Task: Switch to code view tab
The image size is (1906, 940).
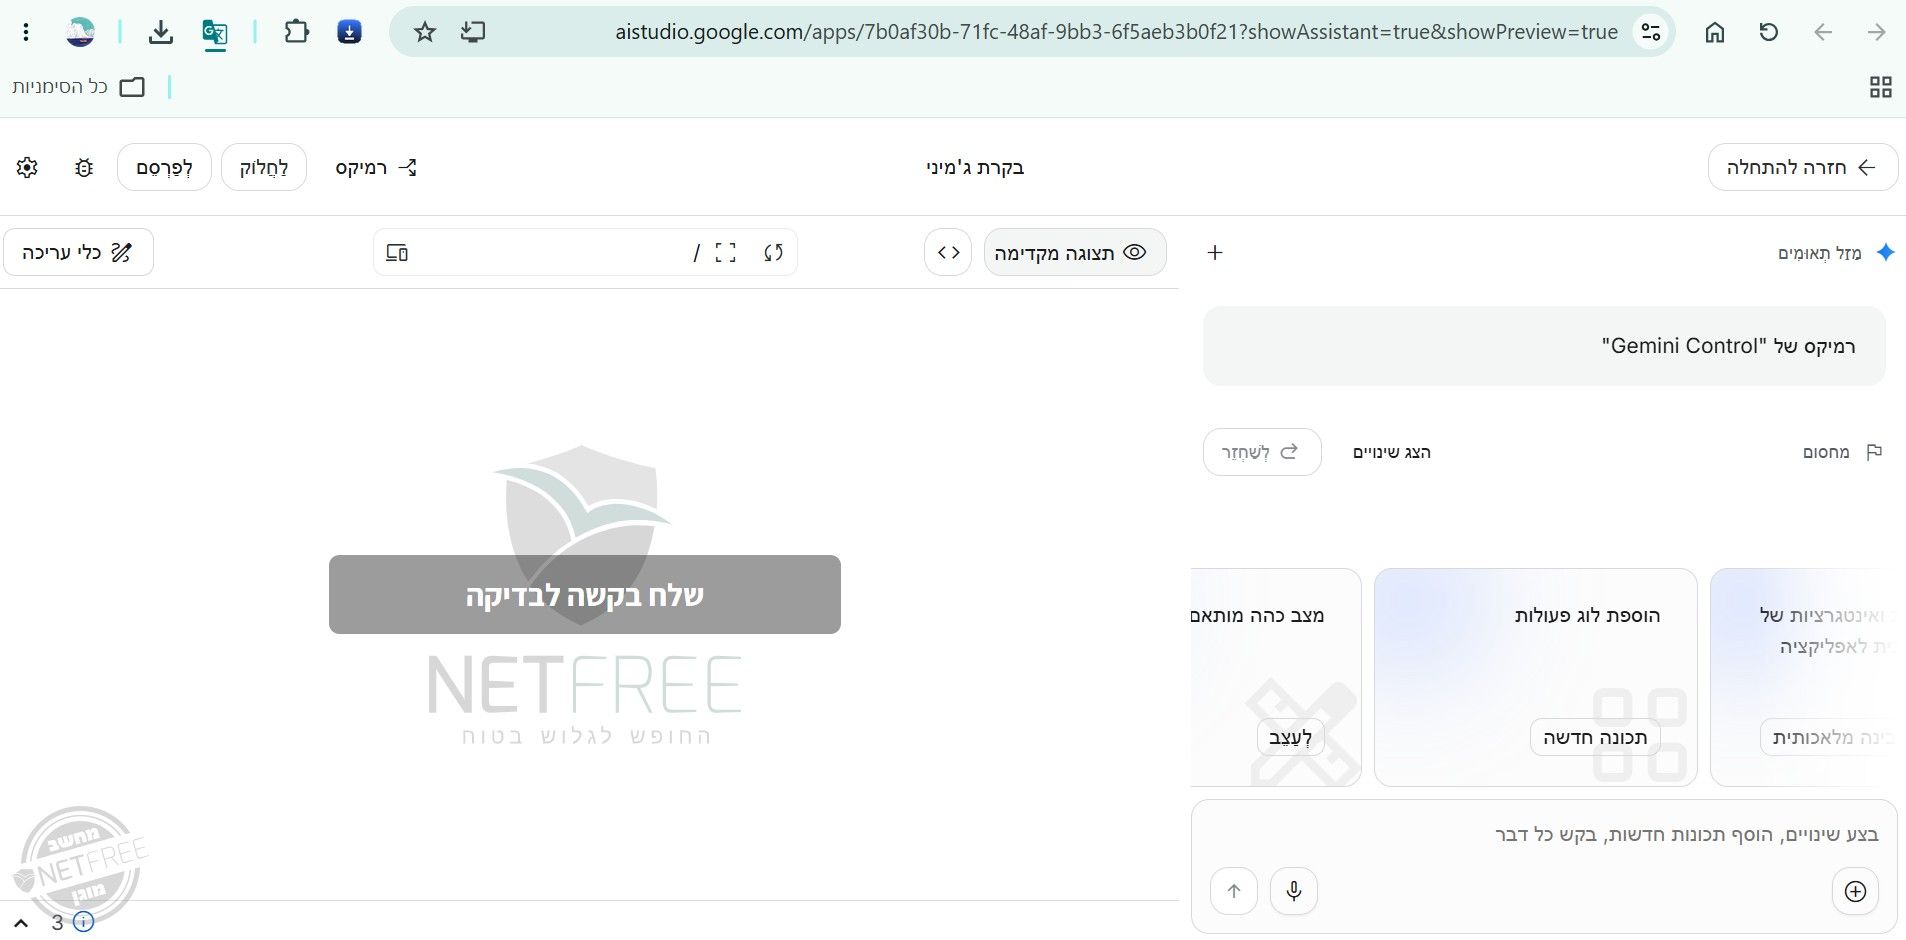Action: 948,252
